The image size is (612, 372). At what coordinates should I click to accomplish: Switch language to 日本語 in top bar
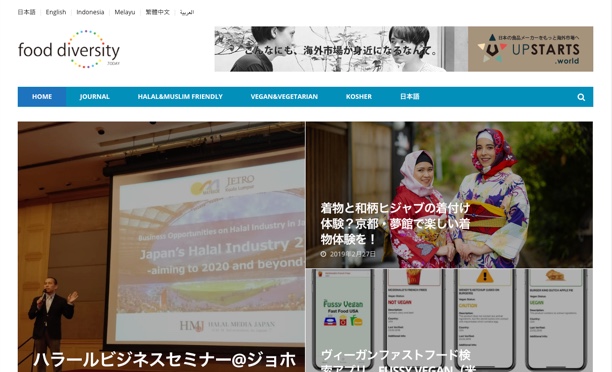click(27, 12)
